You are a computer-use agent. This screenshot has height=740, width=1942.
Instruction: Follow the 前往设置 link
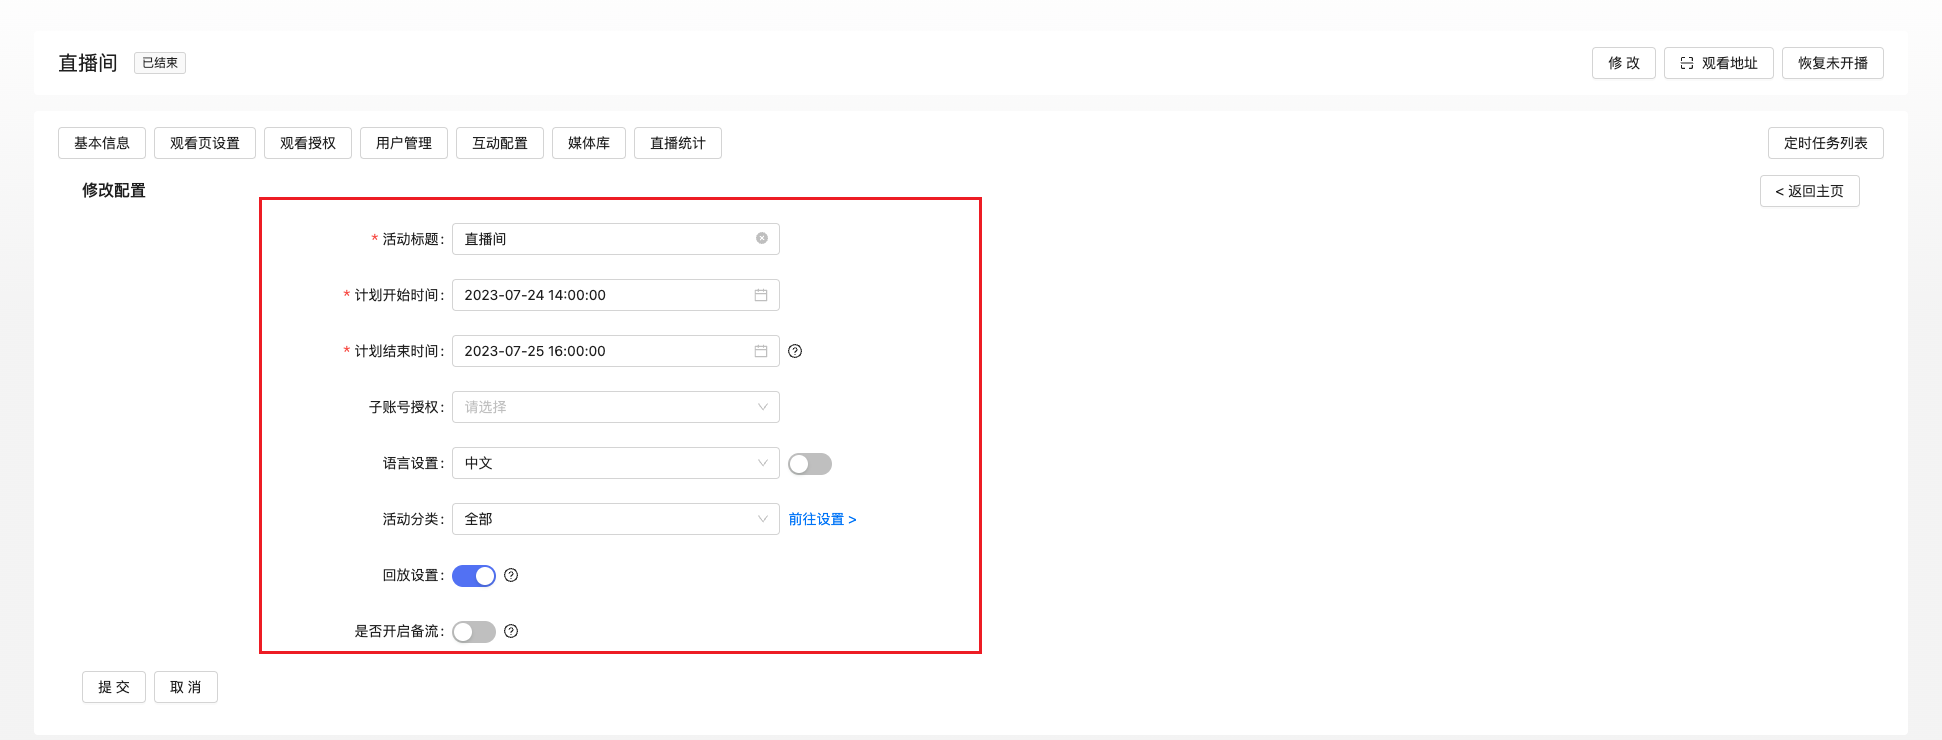822,519
